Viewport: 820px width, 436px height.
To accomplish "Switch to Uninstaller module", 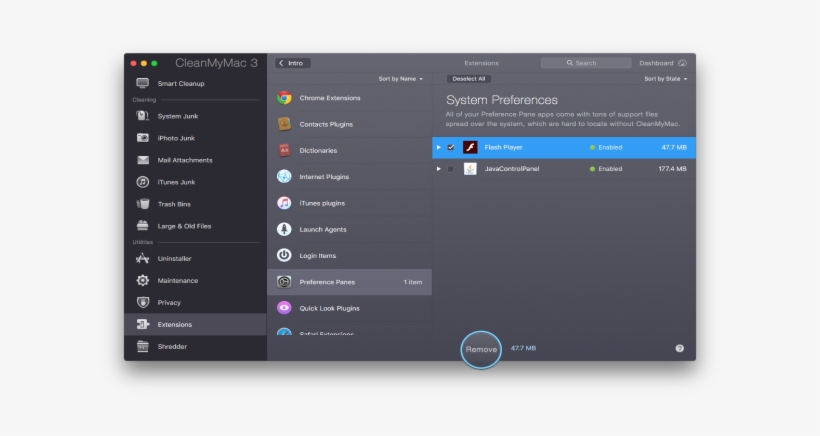I will [x=195, y=258].
